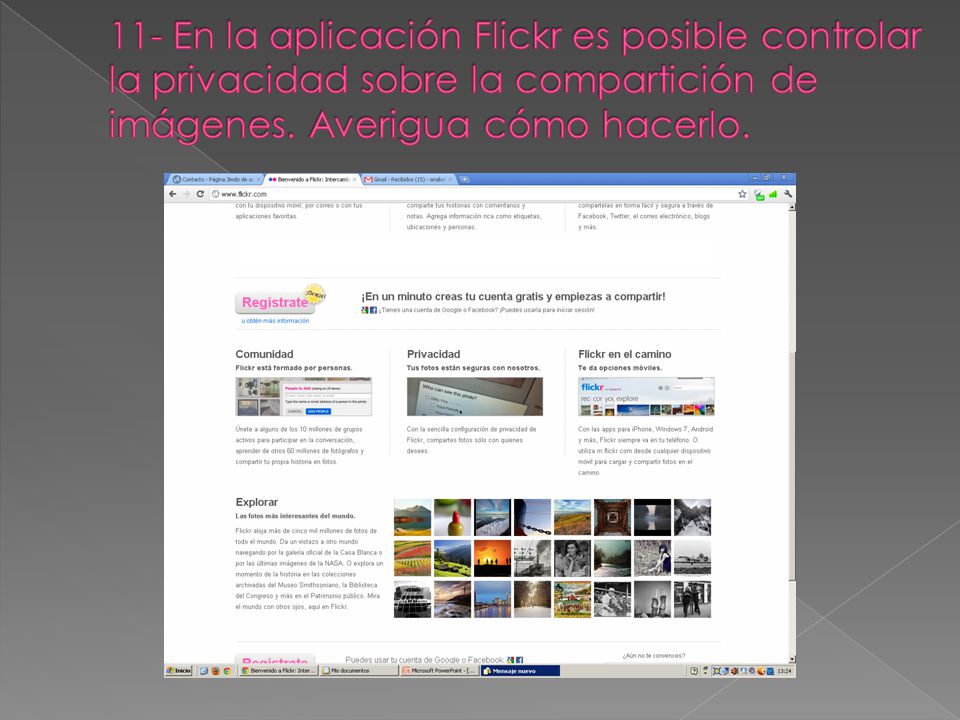
Task: Open the chain silhouette thumbnail
Action: pos(533,517)
